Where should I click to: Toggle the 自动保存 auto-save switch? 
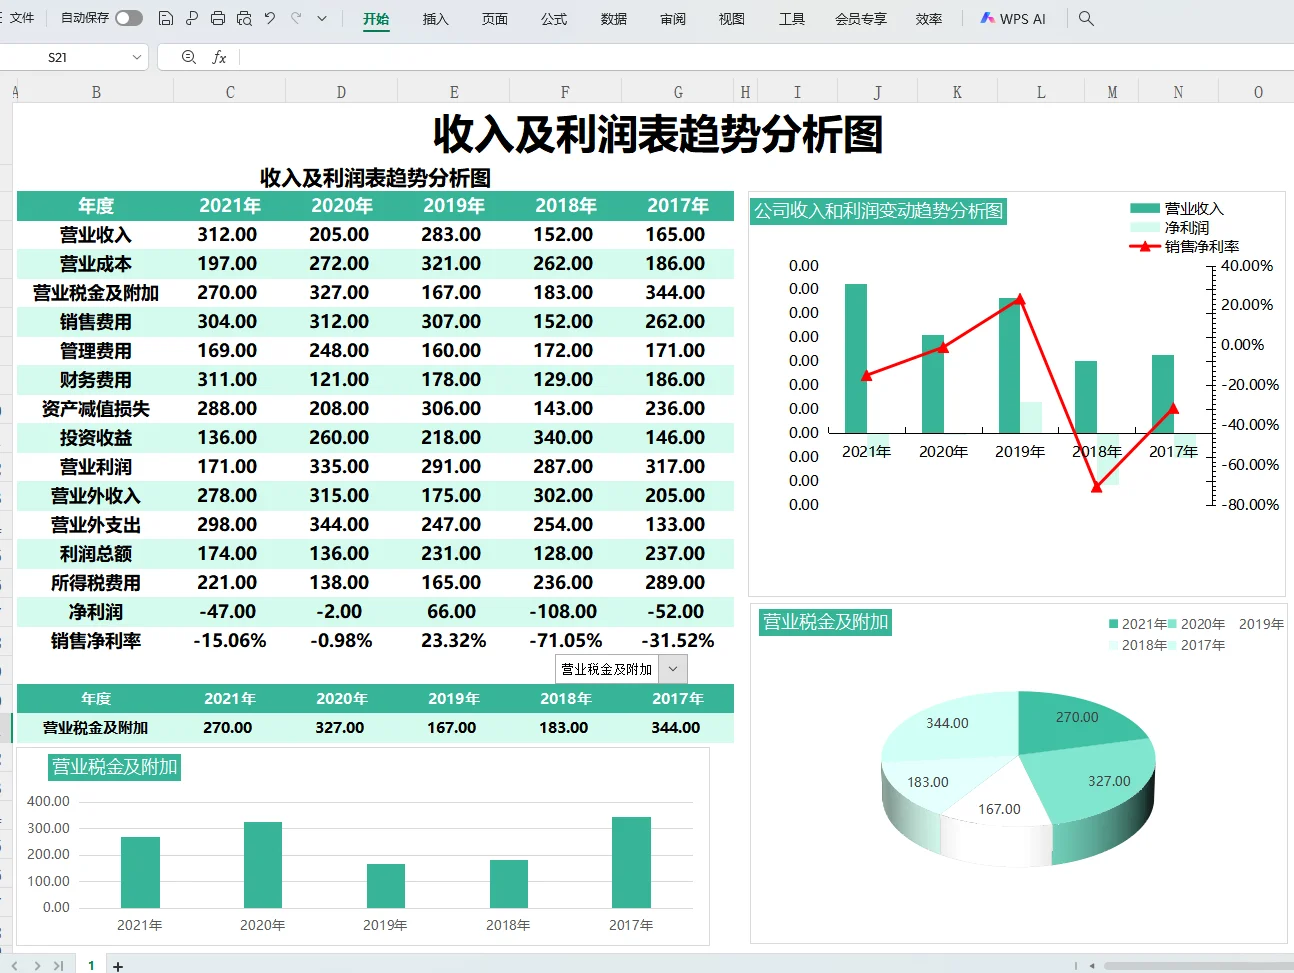128,18
